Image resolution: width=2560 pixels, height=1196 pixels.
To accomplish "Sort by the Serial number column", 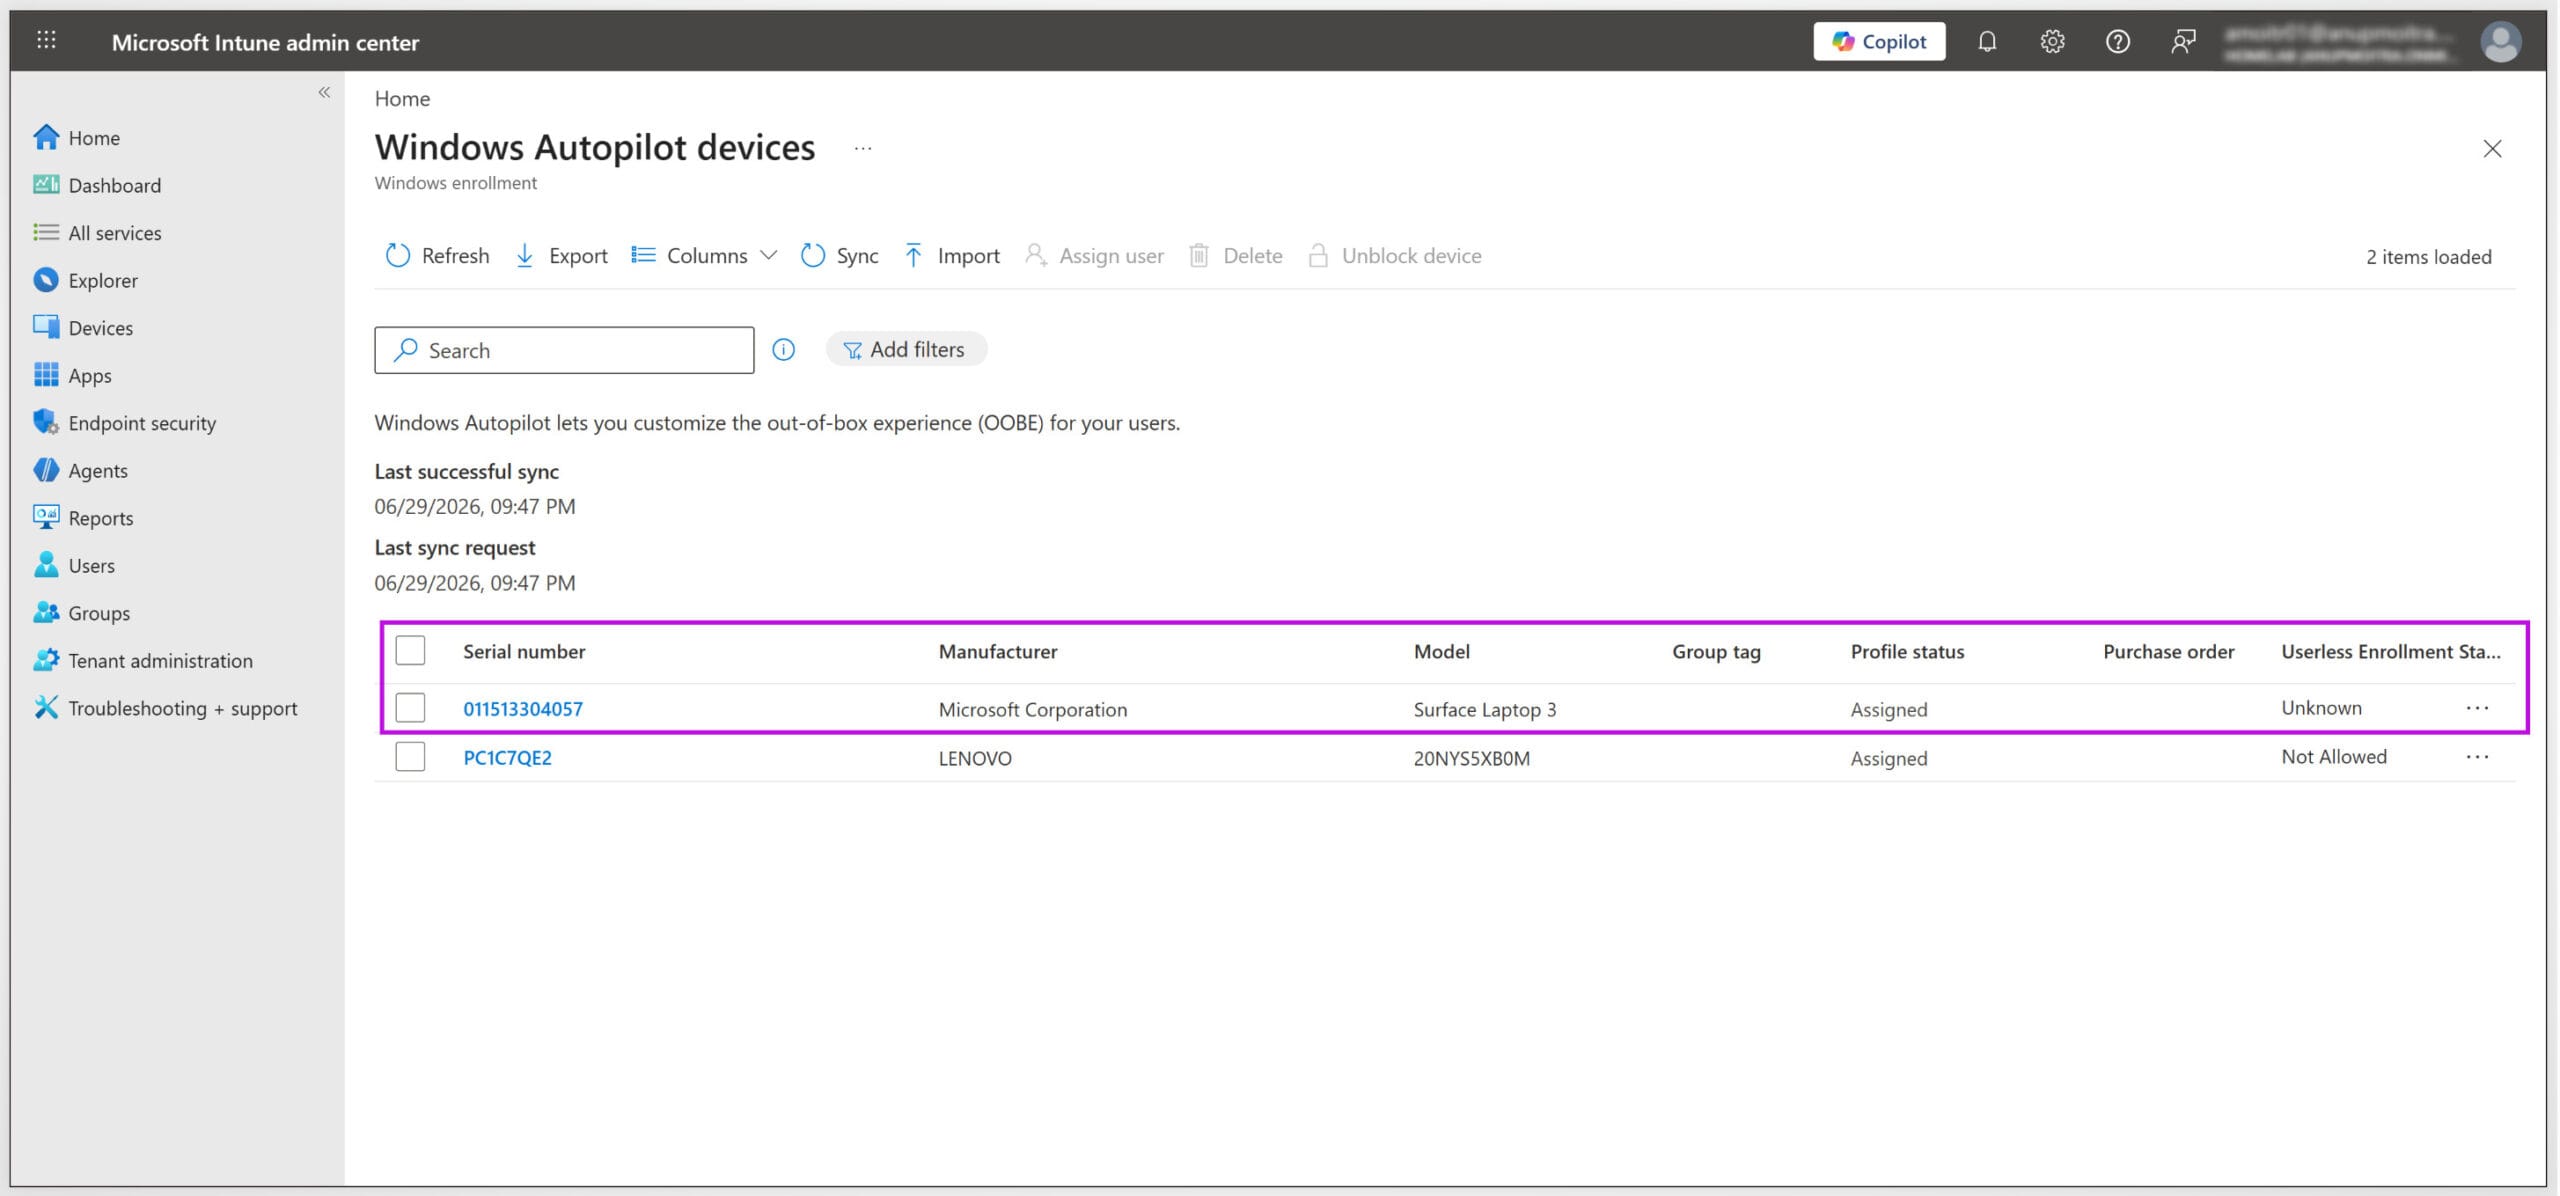I will [524, 652].
